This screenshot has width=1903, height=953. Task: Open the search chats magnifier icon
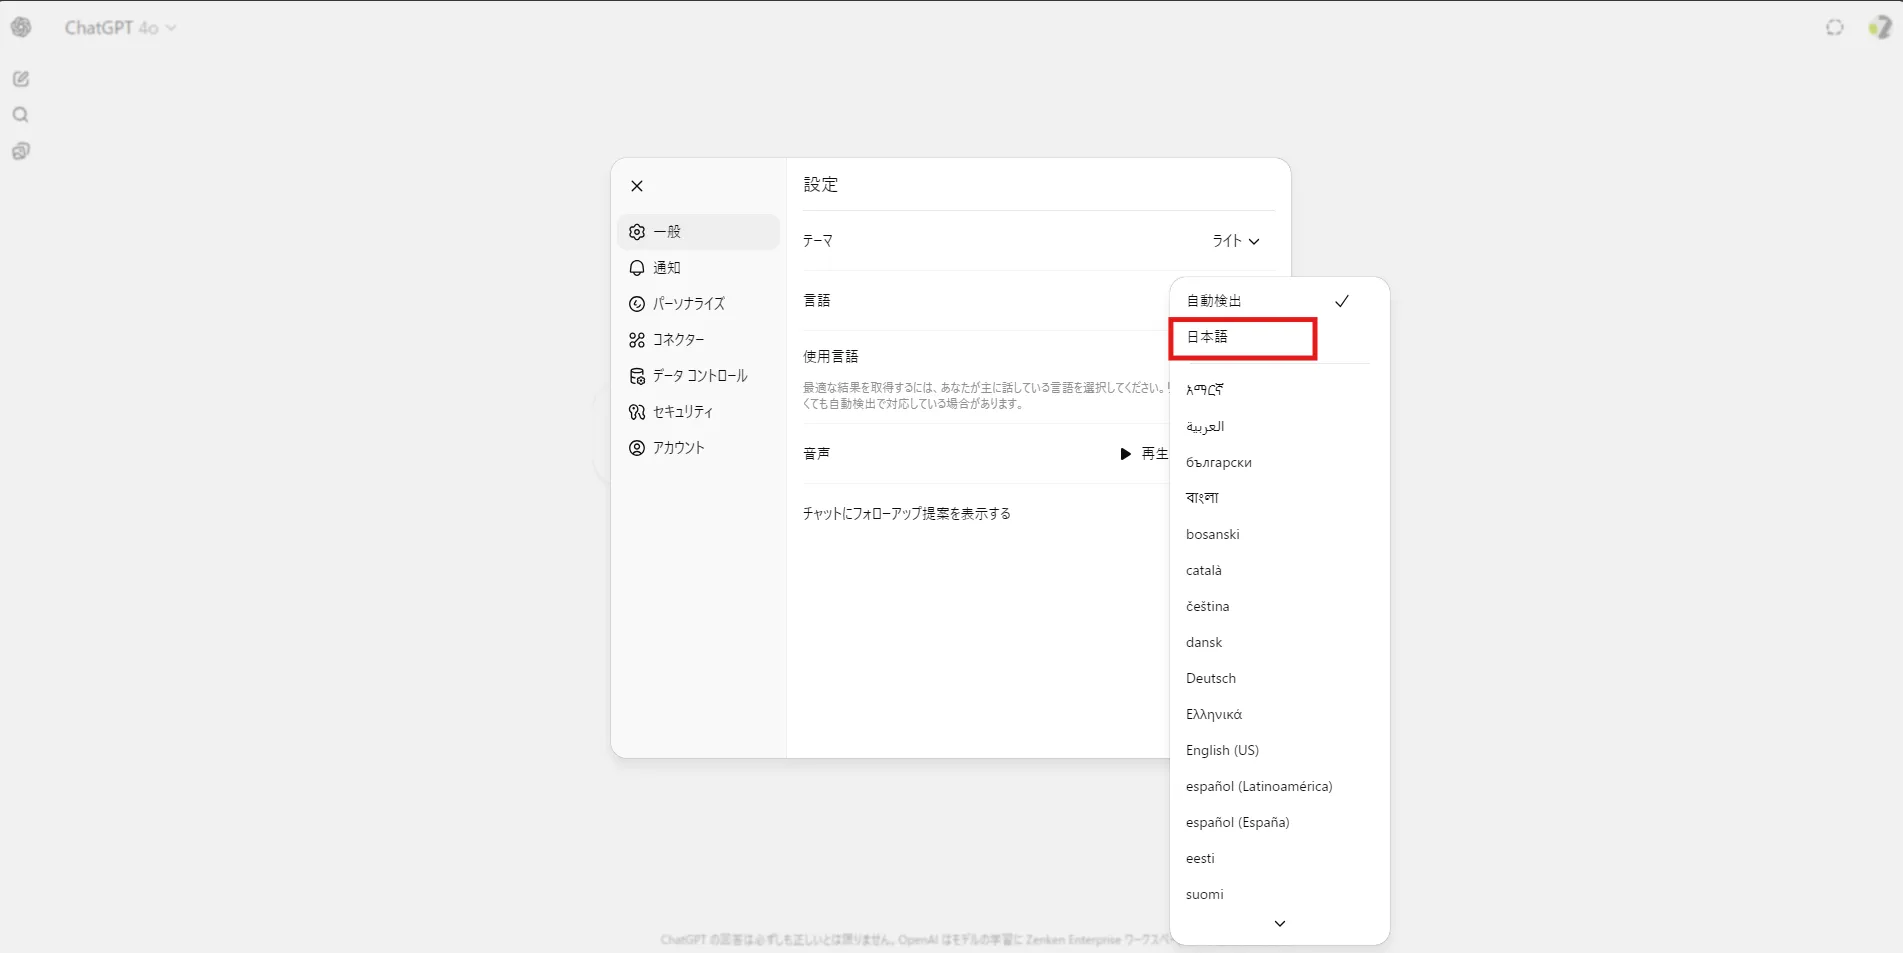click(x=21, y=115)
